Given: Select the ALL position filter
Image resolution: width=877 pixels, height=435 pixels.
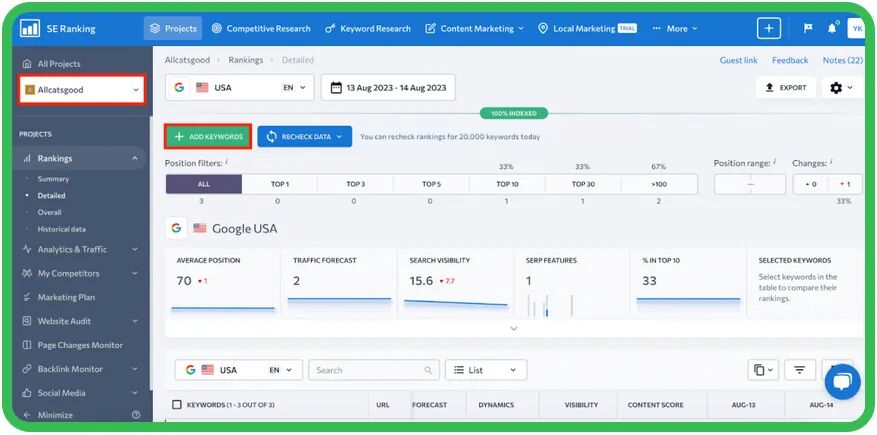Looking at the screenshot, I should 203,184.
